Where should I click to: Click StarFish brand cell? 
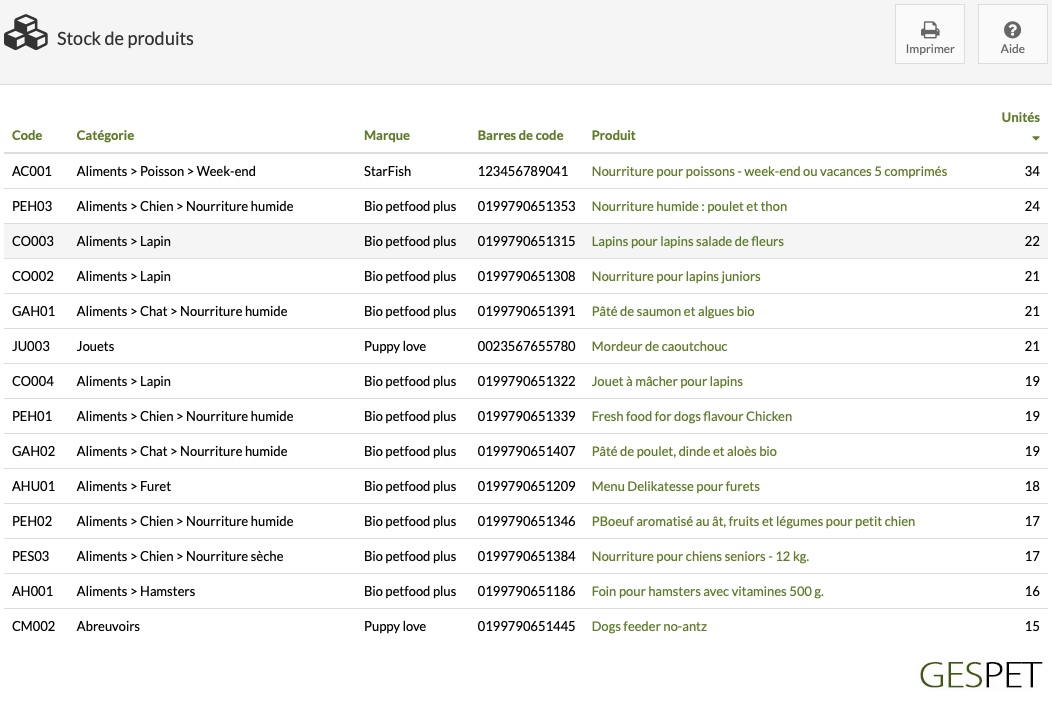tap(387, 171)
